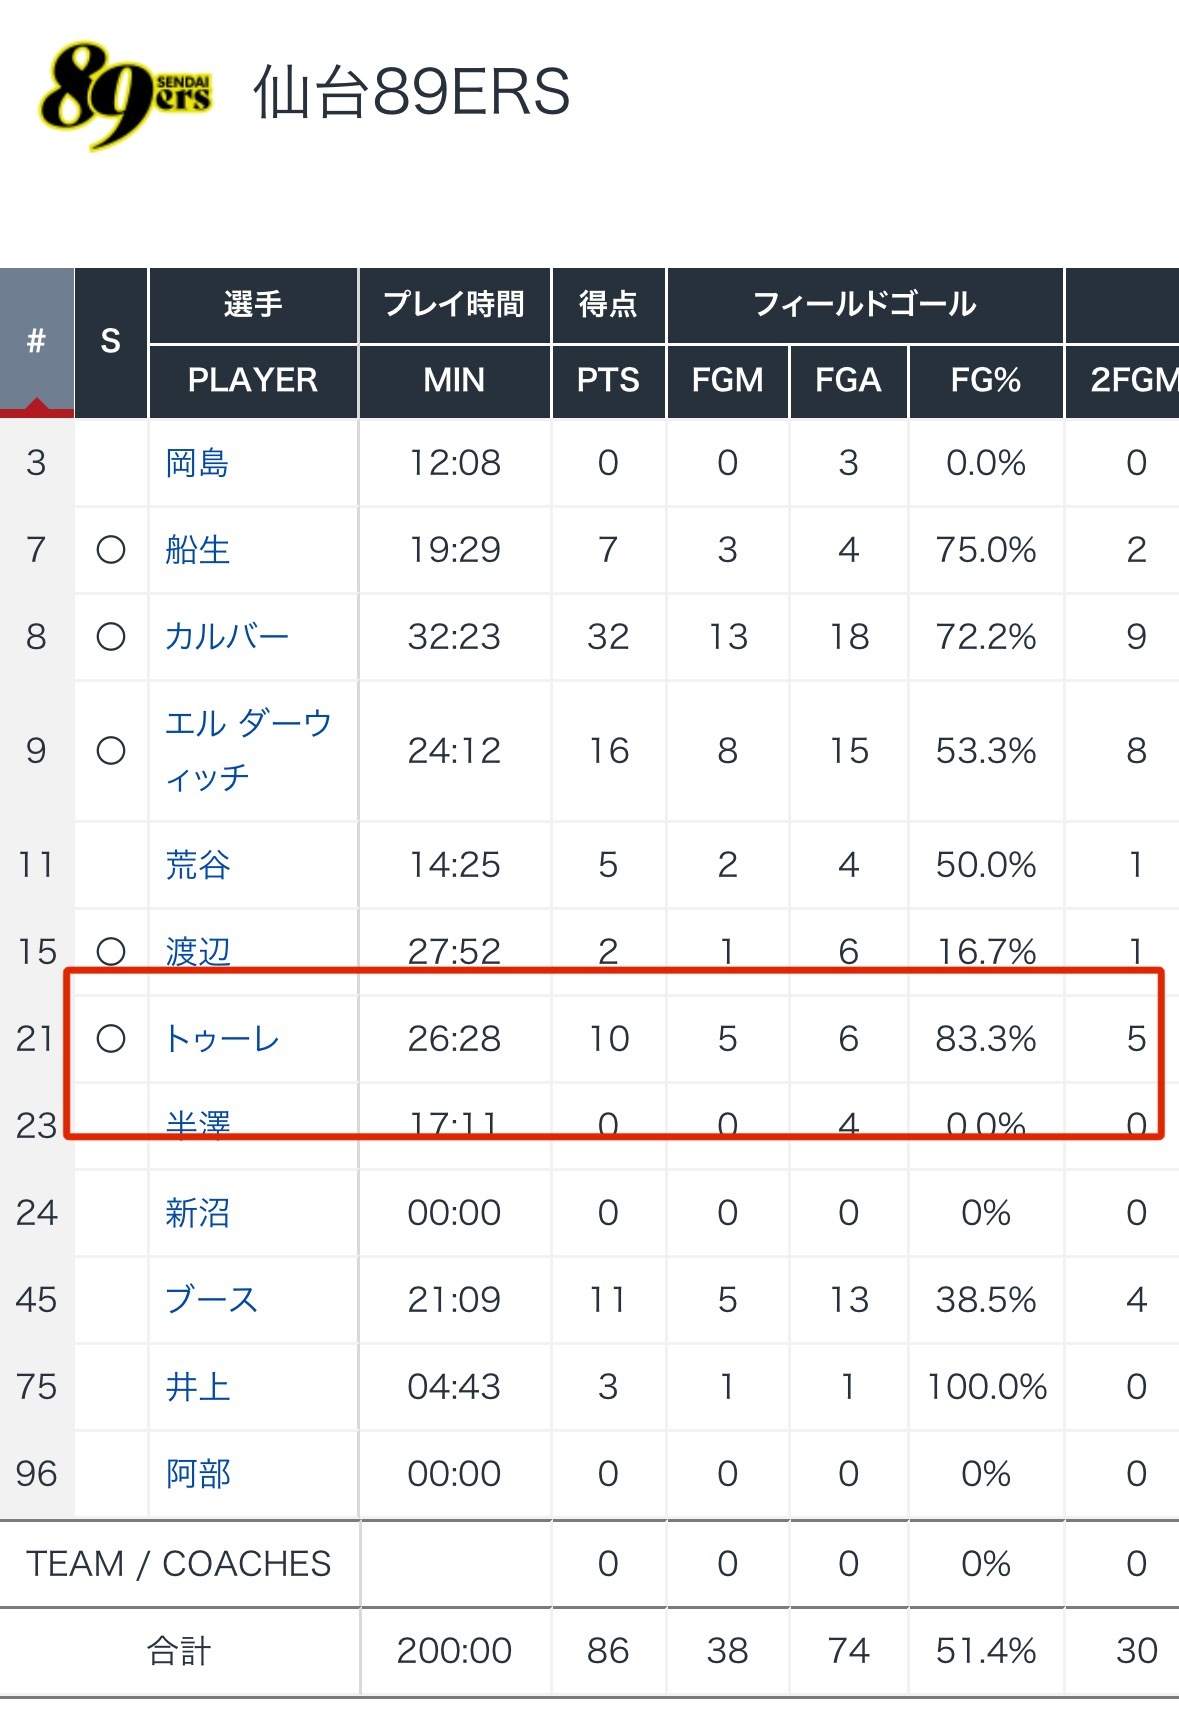Open player 船生's profile link

click(x=197, y=550)
